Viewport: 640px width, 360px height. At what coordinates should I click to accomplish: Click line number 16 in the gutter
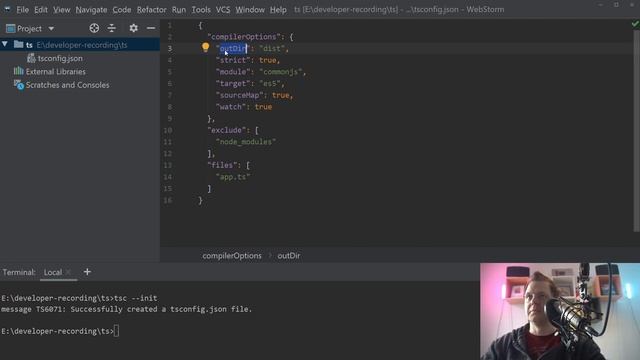click(x=168, y=200)
